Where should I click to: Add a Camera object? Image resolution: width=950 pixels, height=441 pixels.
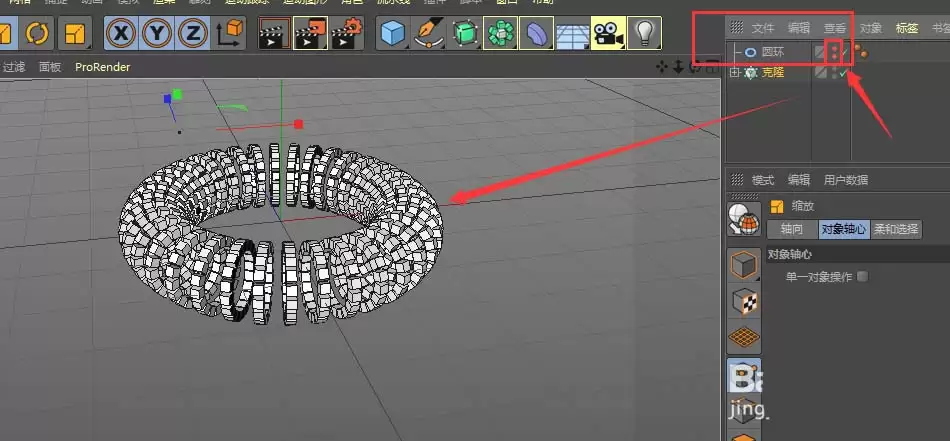coord(608,33)
